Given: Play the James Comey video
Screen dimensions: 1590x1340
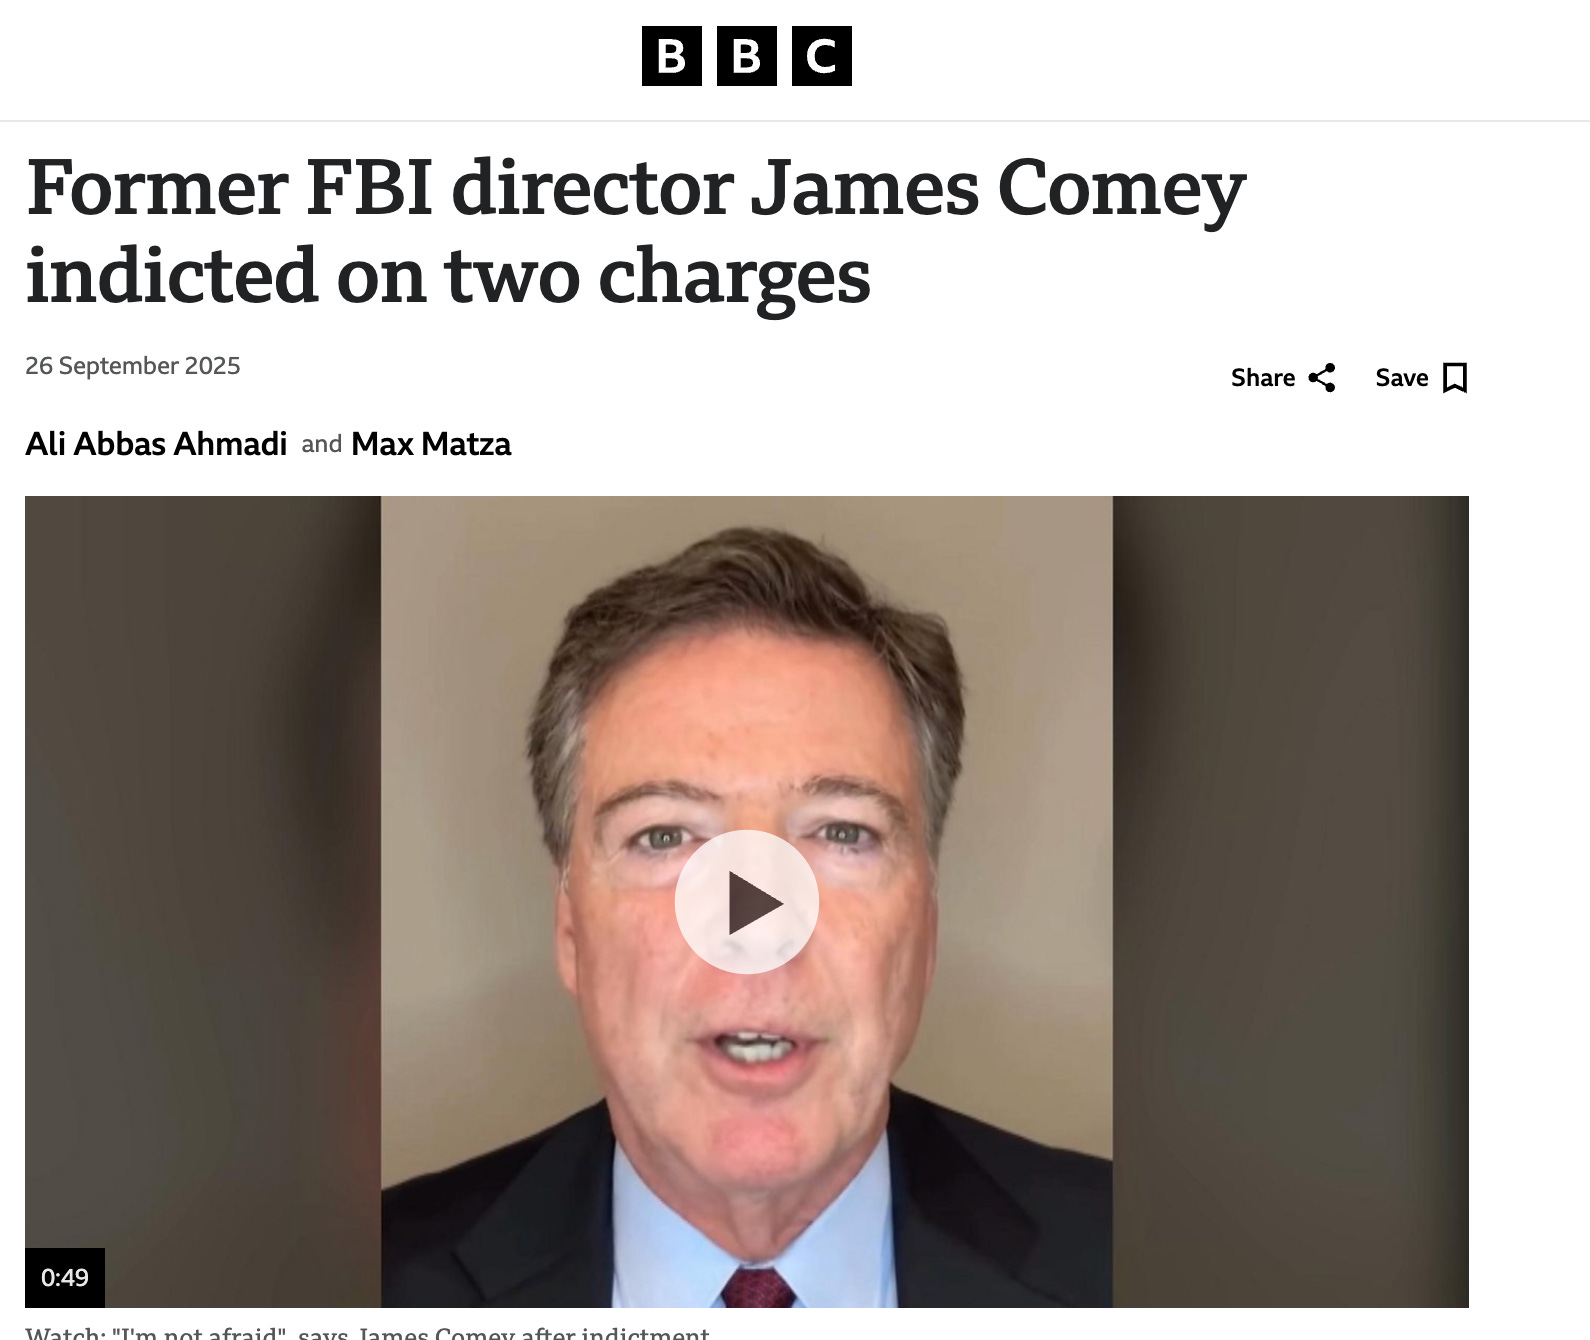Looking at the screenshot, I should (747, 902).
